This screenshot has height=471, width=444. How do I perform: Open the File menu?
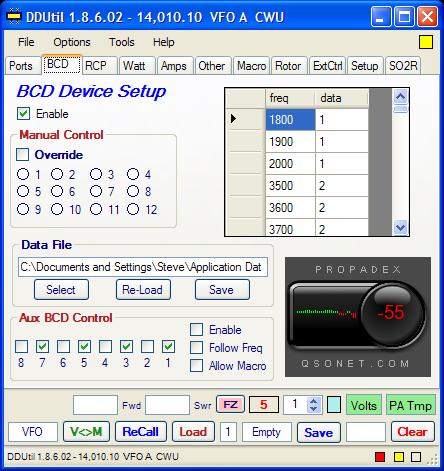[x=26, y=42]
